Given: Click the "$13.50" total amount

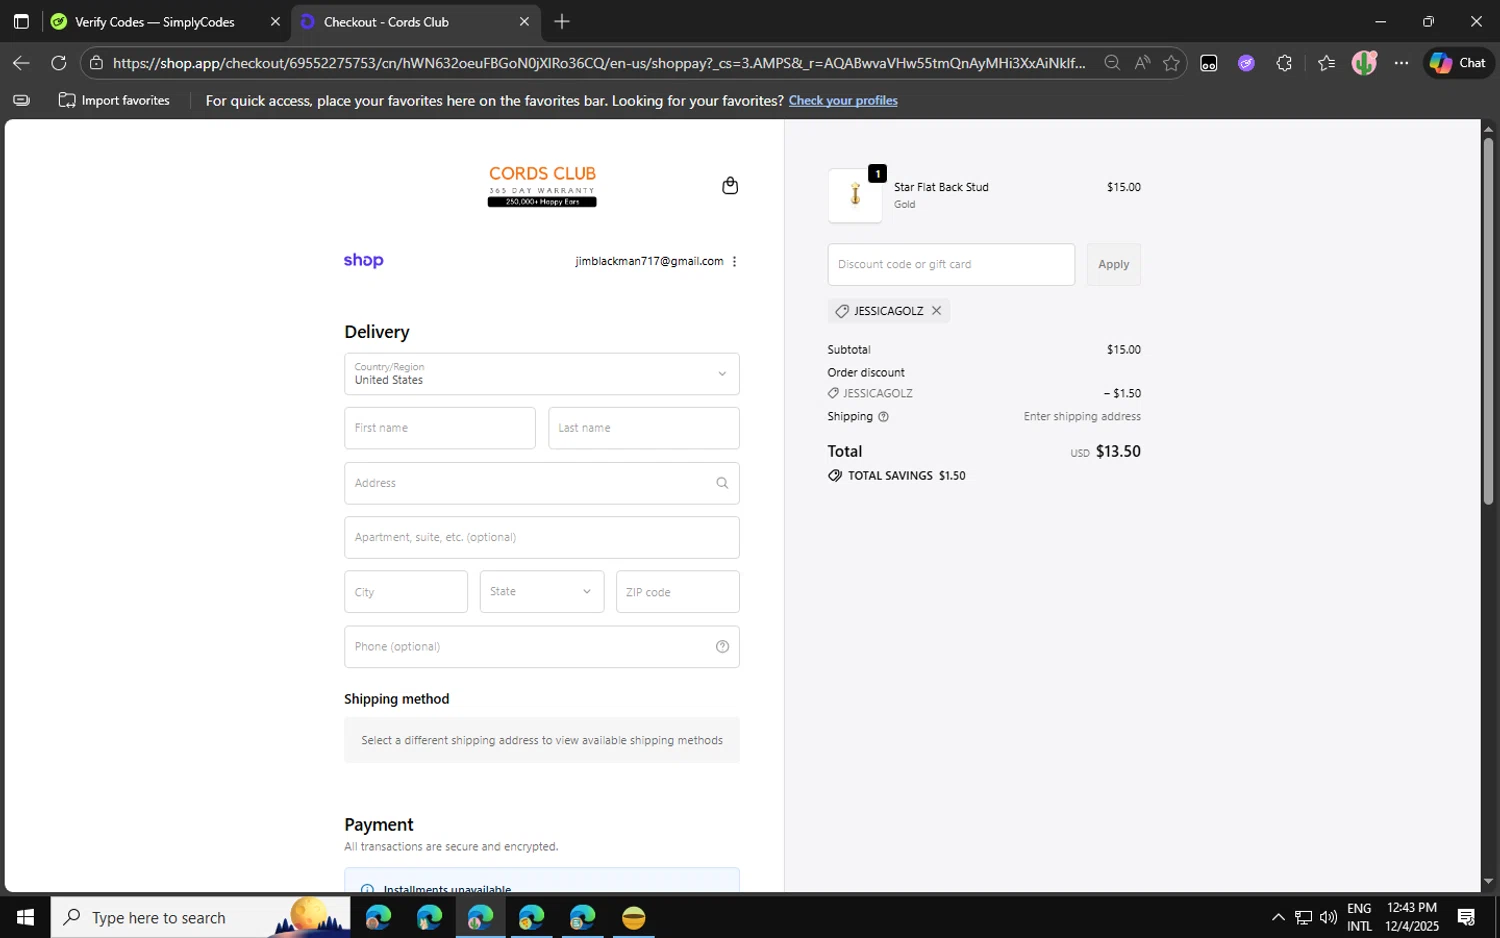Looking at the screenshot, I should [1118, 452].
